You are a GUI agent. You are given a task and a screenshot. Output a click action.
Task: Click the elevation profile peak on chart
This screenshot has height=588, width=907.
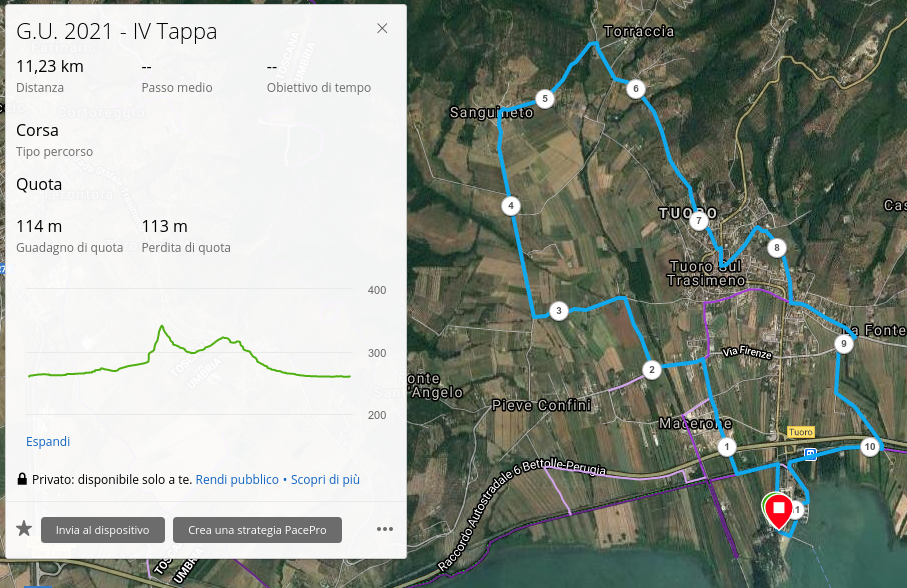coord(161,326)
